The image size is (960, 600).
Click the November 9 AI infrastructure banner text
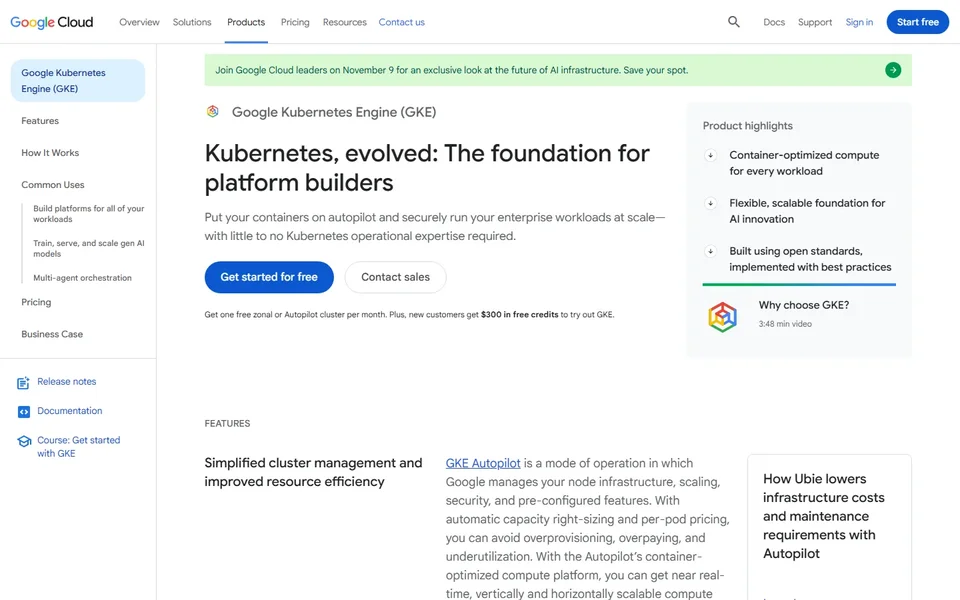pyautogui.click(x=451, y=70)
